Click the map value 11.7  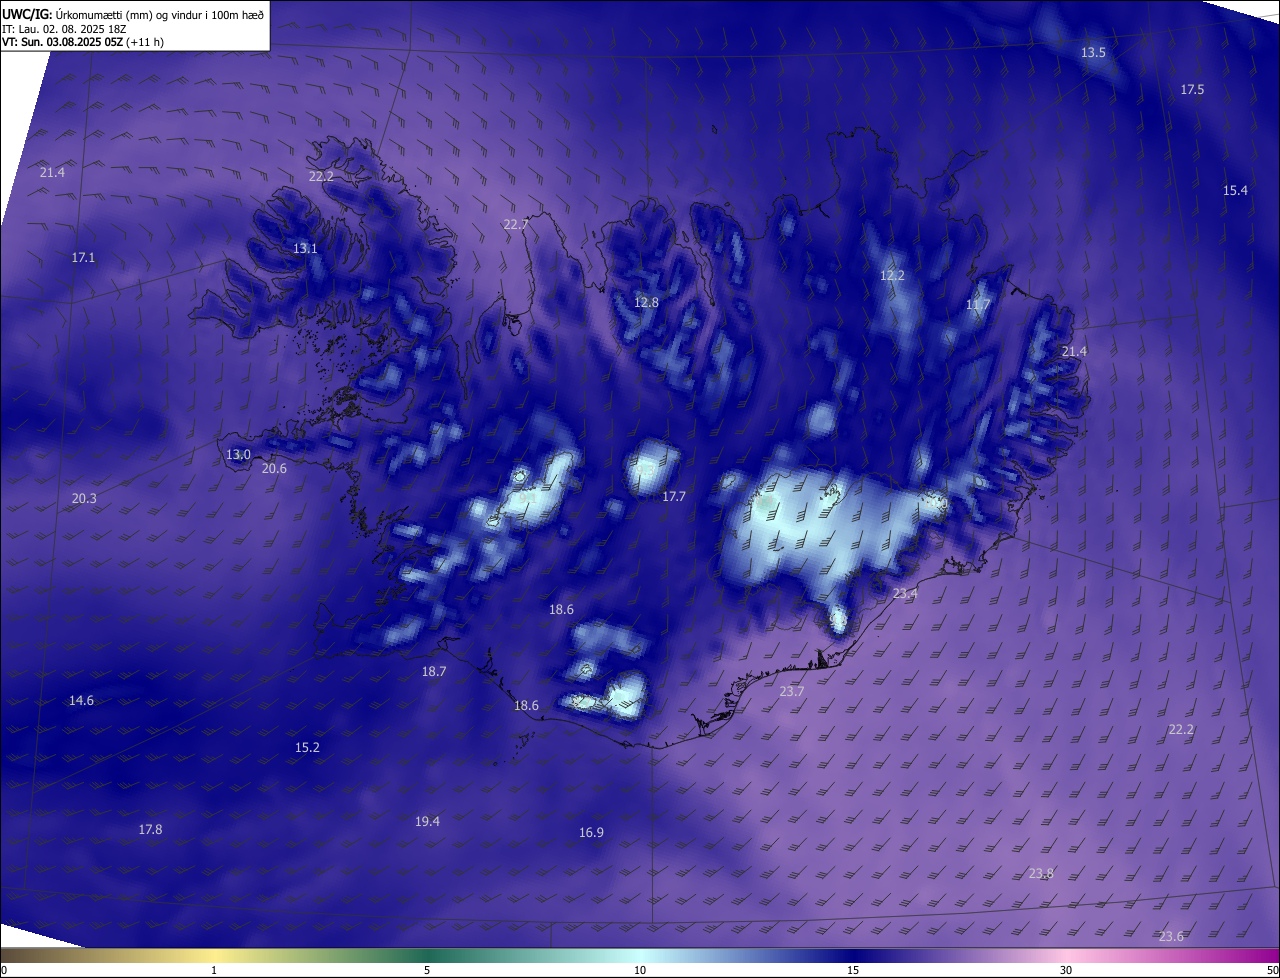[x=978, y=304]
